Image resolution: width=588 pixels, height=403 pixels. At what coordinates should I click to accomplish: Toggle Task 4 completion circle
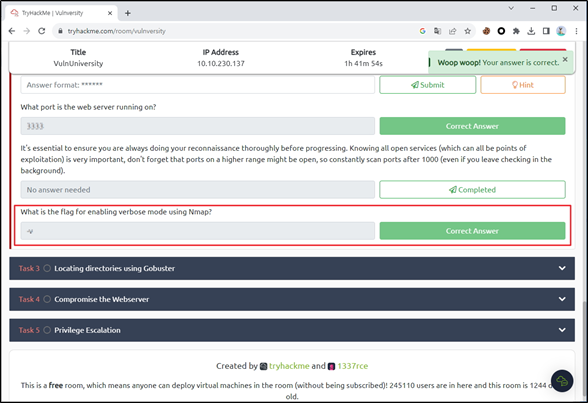coord(47,299)
